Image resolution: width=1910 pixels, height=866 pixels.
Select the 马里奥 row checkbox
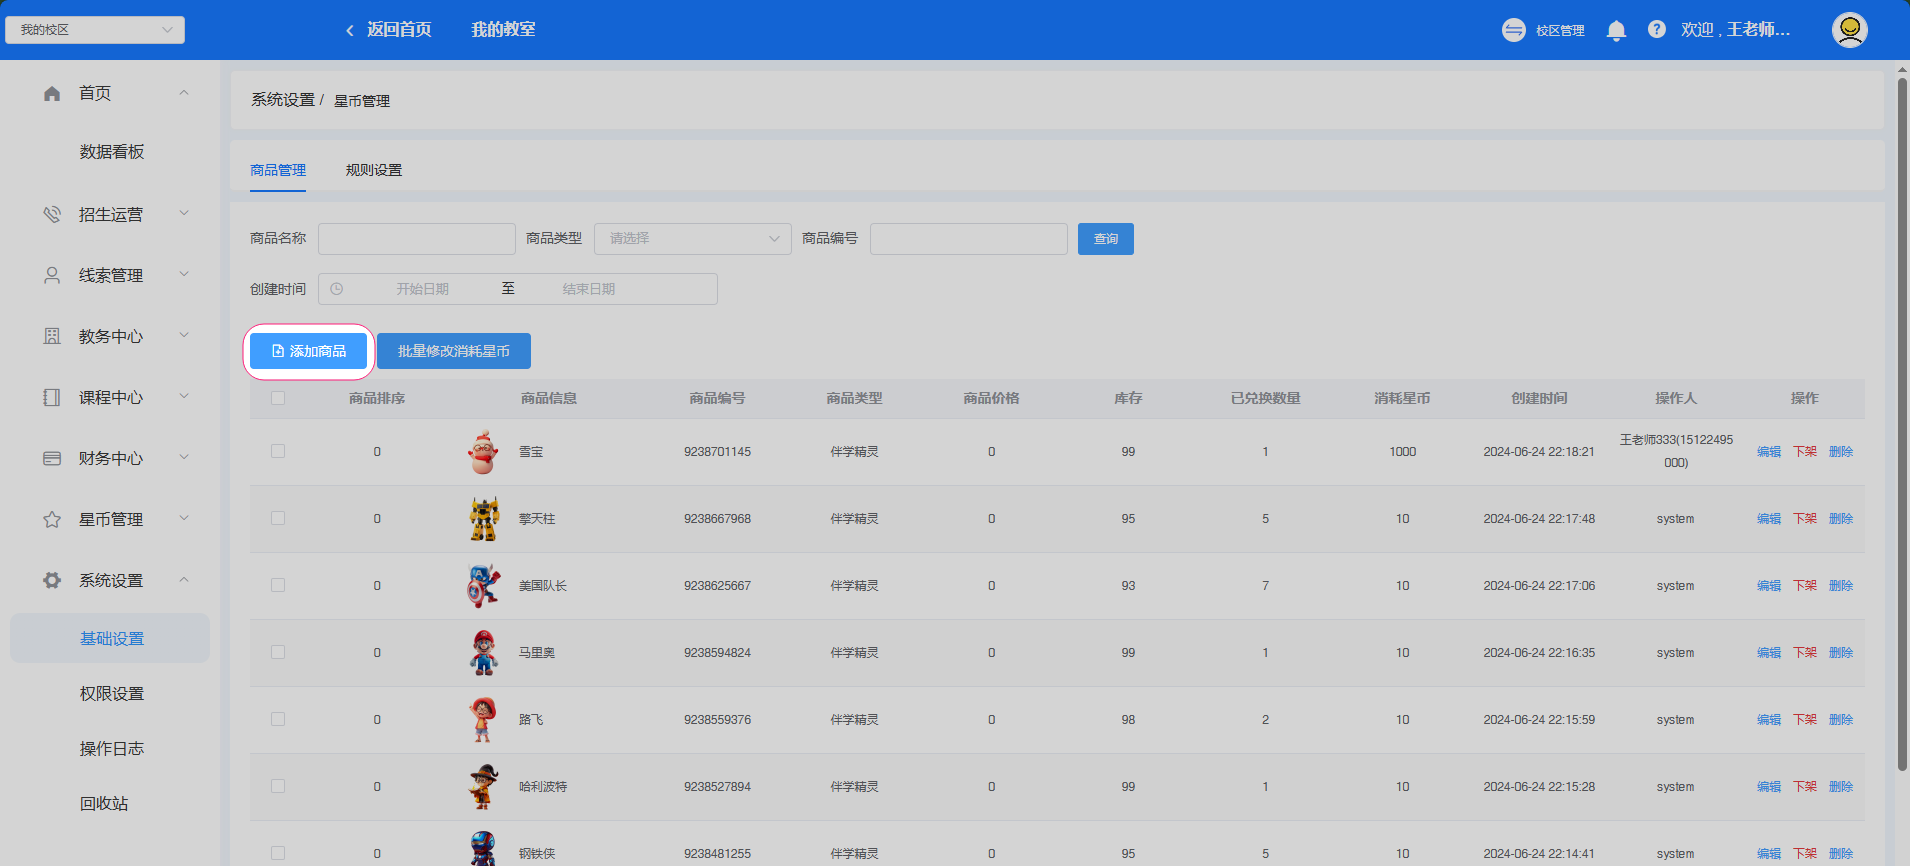coord(278,653)
